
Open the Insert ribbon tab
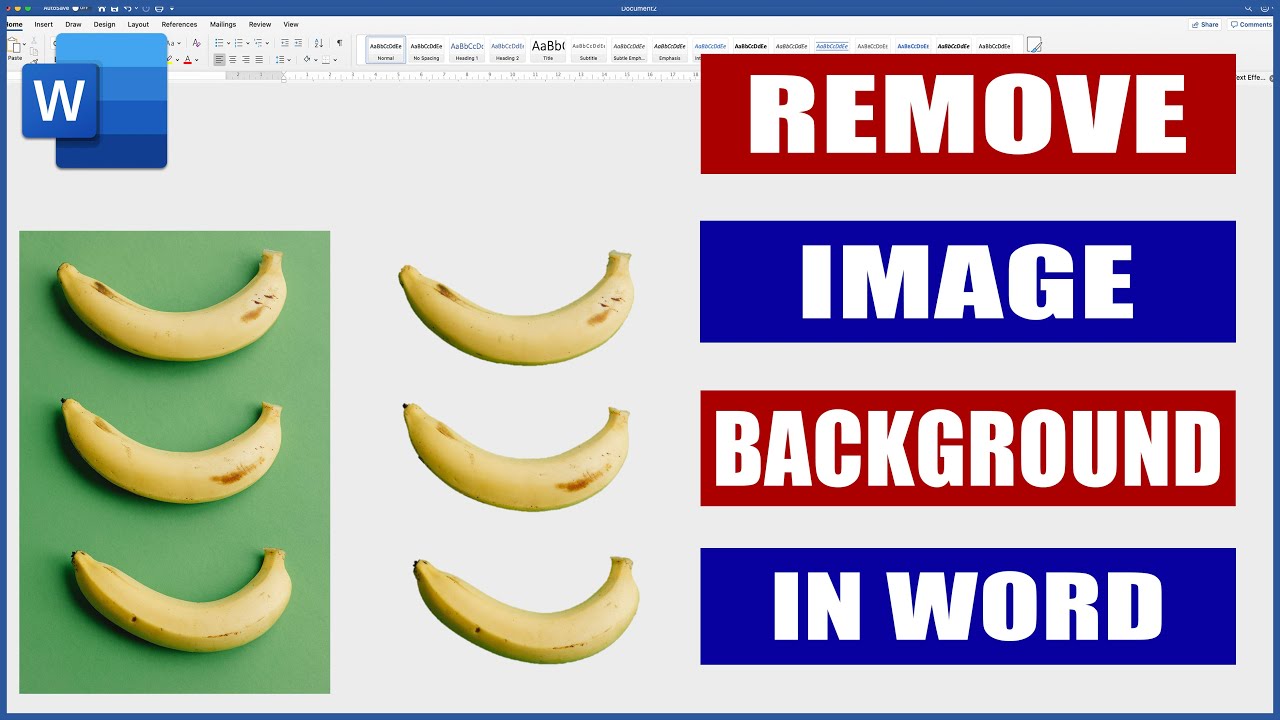(43, 24)
